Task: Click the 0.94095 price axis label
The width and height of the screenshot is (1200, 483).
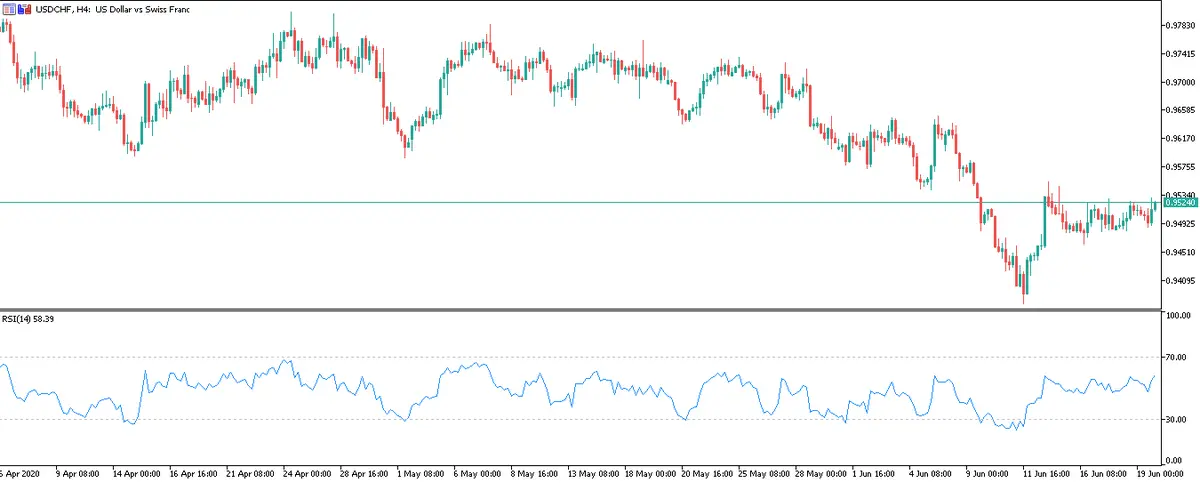Action: [1180, 281]
